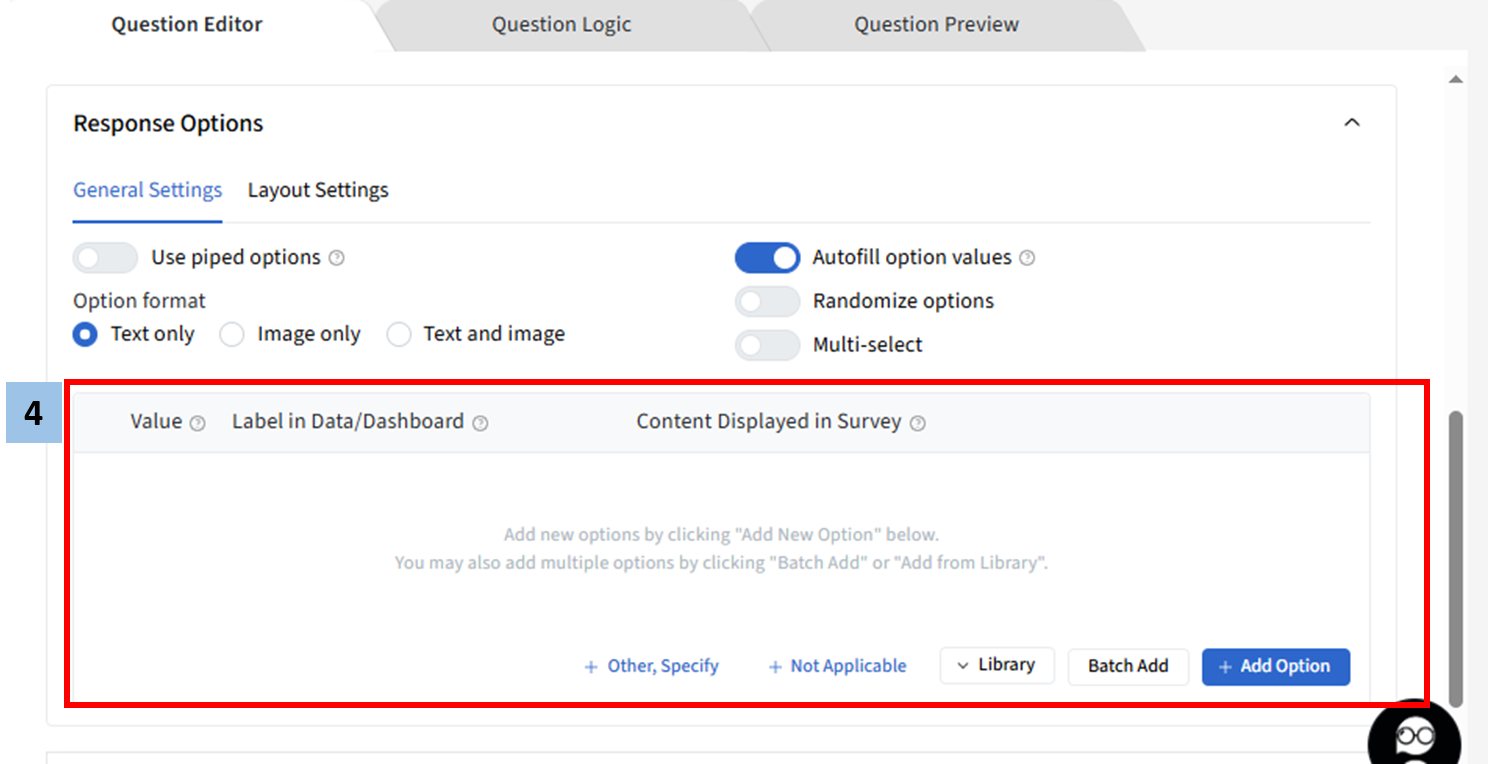The width and height of the screenshot is (1488, 764).
Task: Click the Batch Add button
Action: (x=1128, y=666)
